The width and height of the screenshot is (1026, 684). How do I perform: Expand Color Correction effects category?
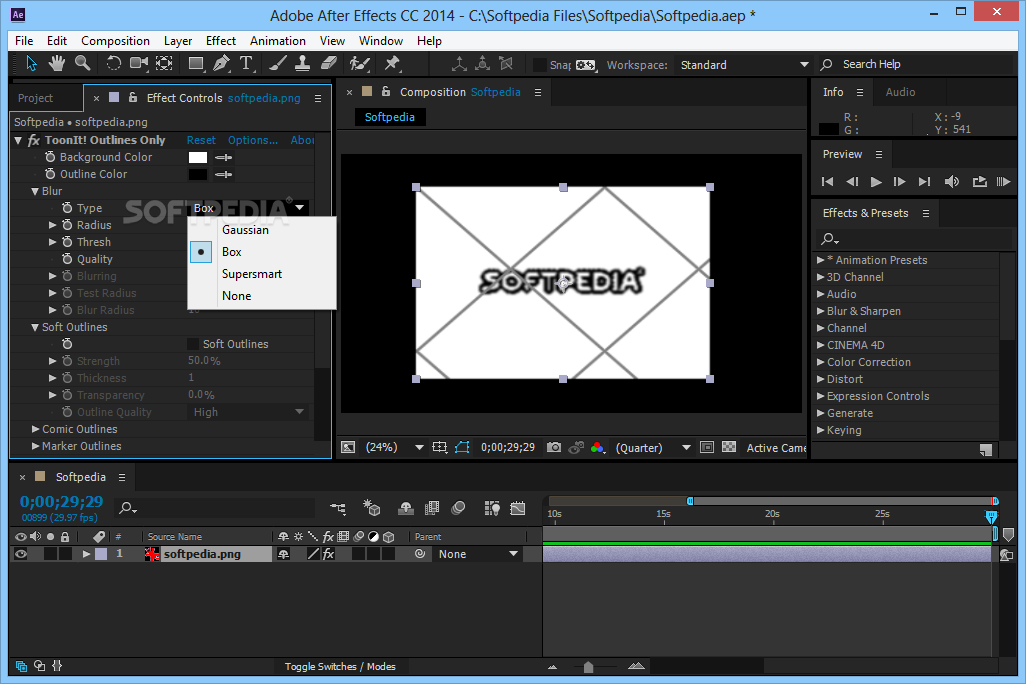(821, 363)
